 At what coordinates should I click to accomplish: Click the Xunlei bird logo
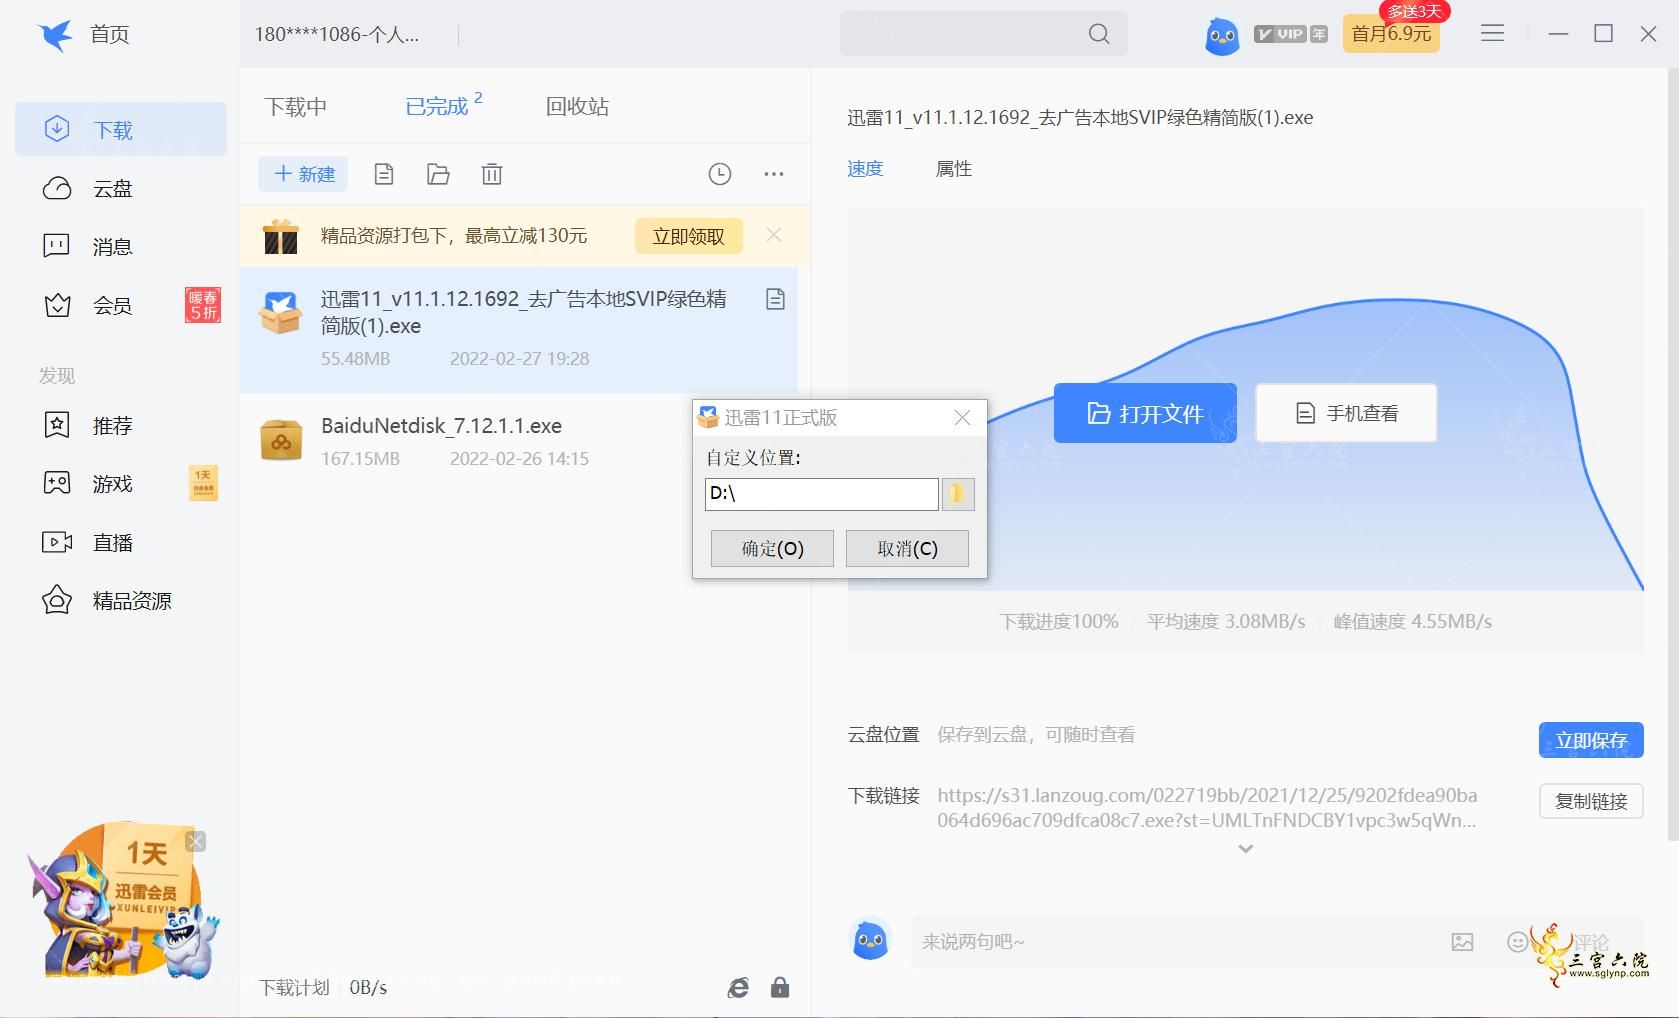coord(56,35)
